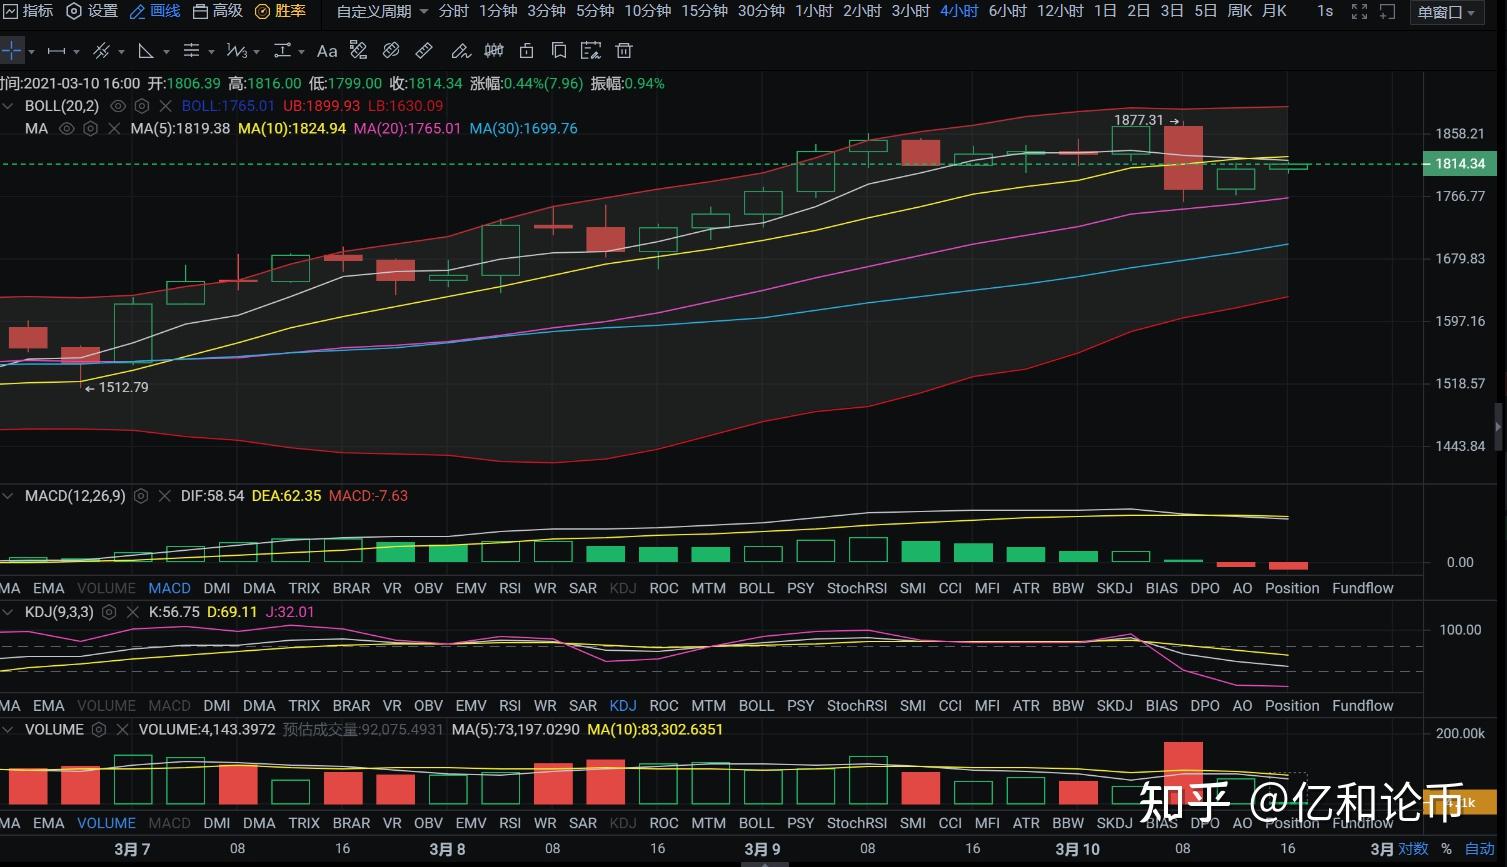Delete all drawings with trash icon
Screen dimensions: 1507x867
coord(624,50)
